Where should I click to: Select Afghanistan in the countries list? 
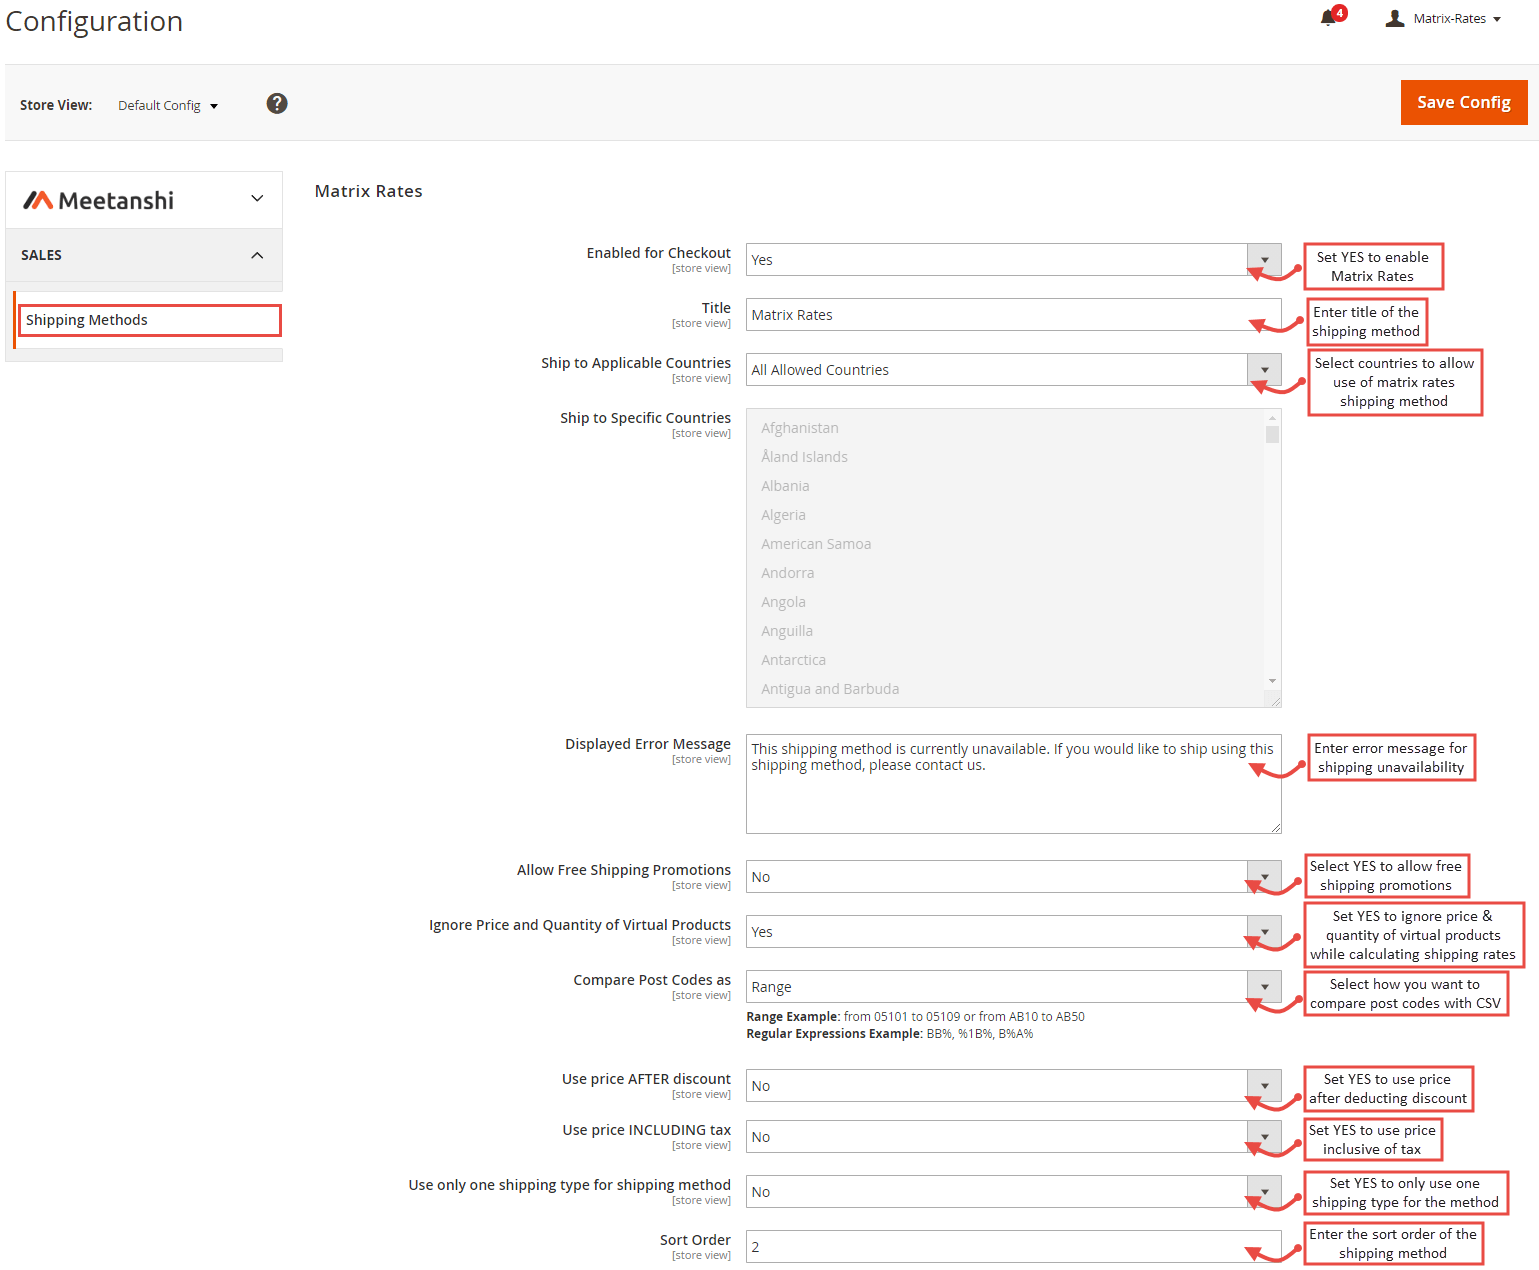800,428
